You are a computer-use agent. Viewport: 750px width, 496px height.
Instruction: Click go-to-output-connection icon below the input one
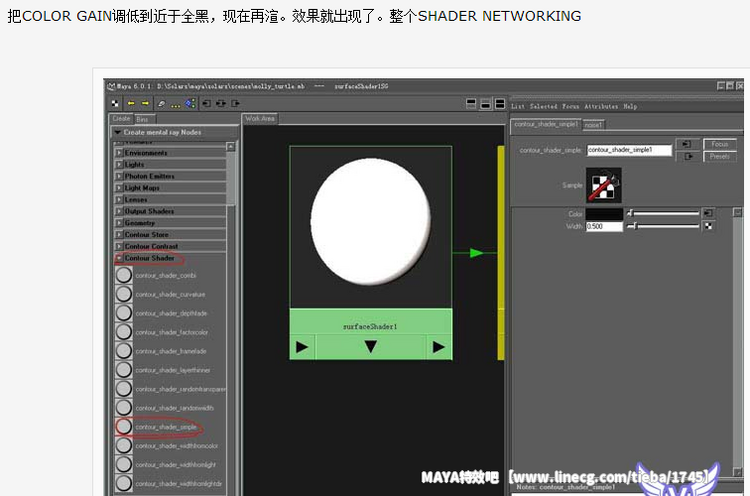(x=687, y=156)
